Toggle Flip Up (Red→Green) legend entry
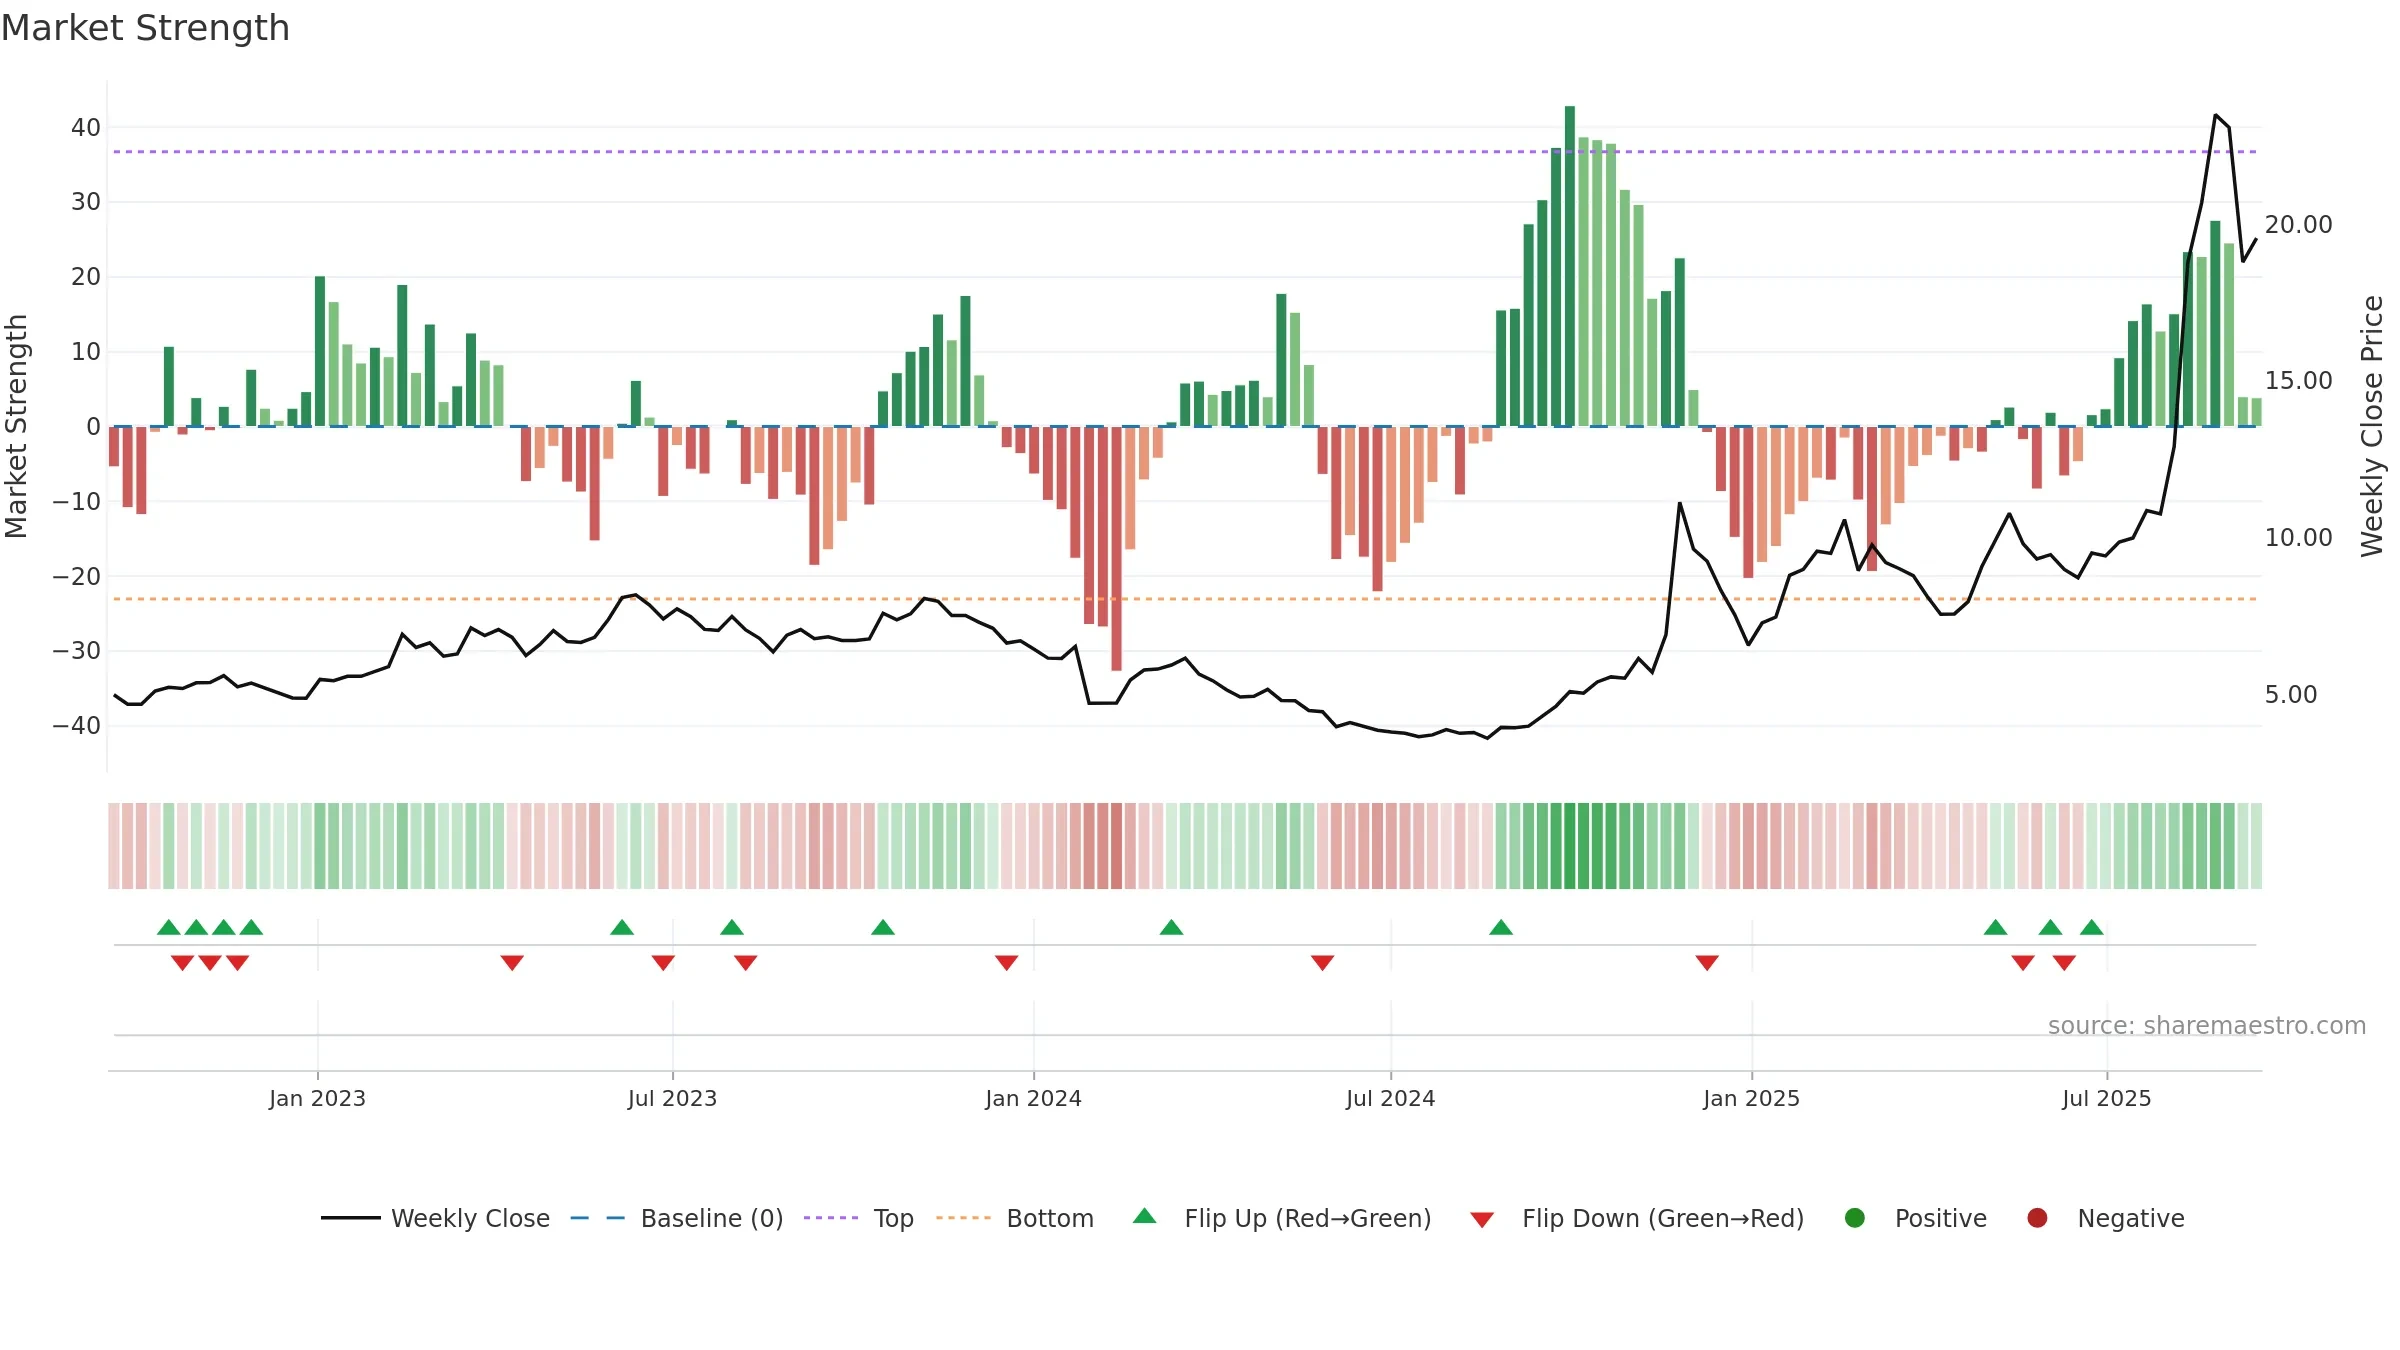The height and width of the screenshot is (1350, 2400). tap(1282, 1218)
